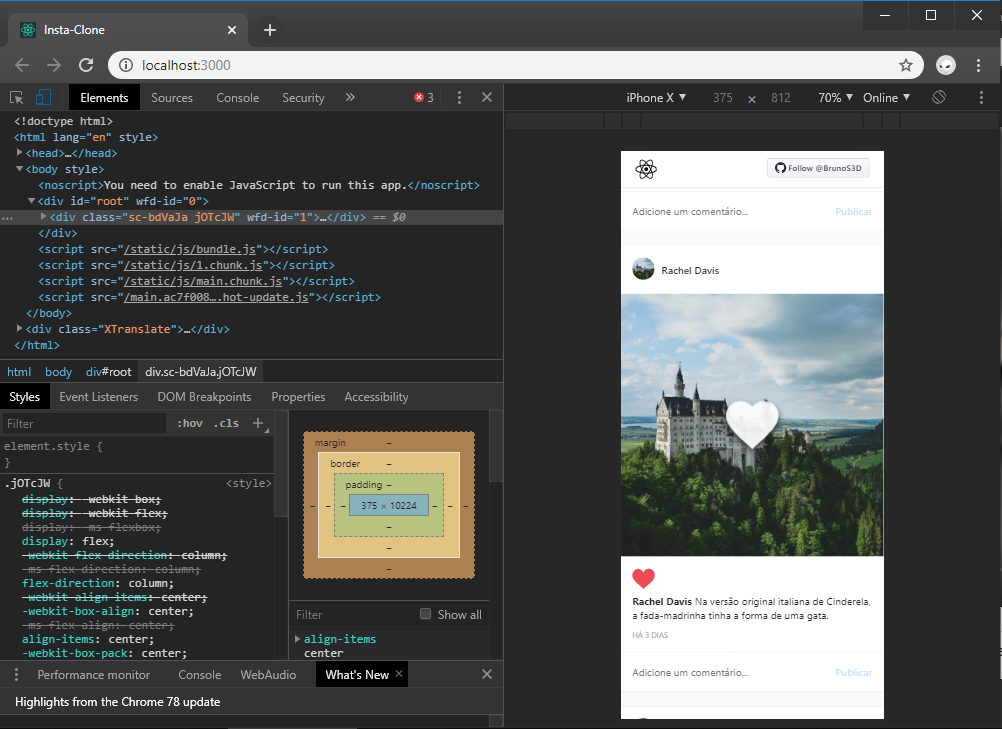The width and height of the screenshot is (1002, 729).
Task: Click the top Publicar button
Action: (x=854, y=211)
